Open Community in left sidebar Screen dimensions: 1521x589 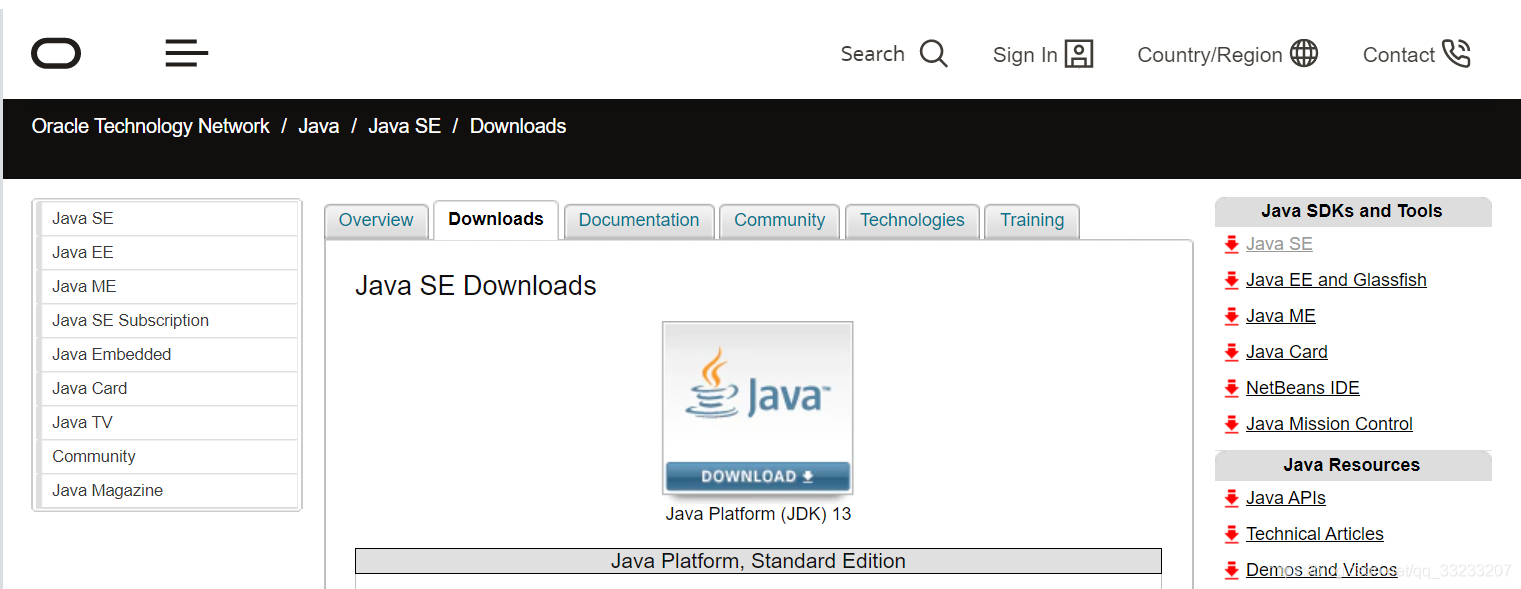[x=168, y=456]
